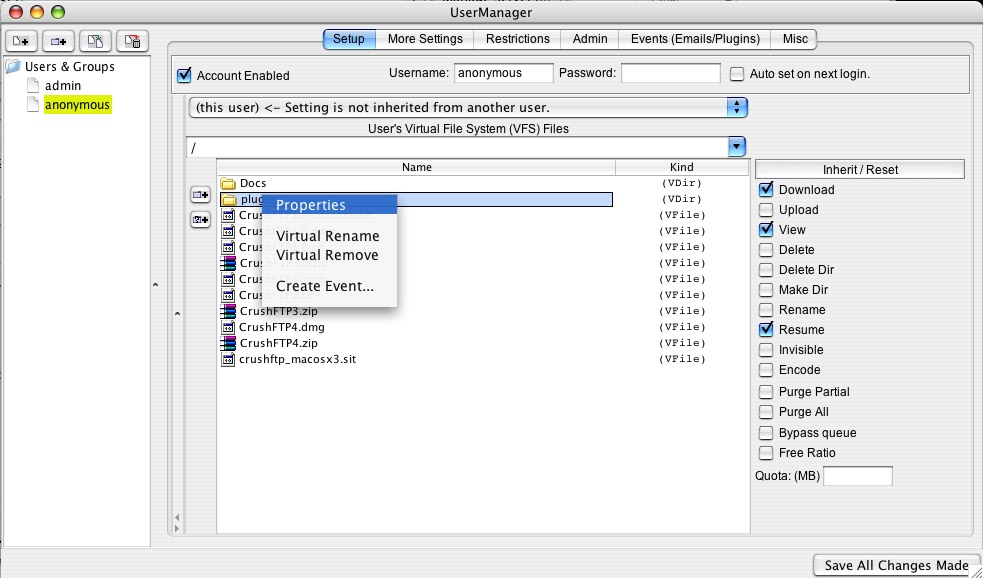The width and height of the screenshot is (983, 578).
Task: Click the delete user trash icon
Action: click(132, 41)
